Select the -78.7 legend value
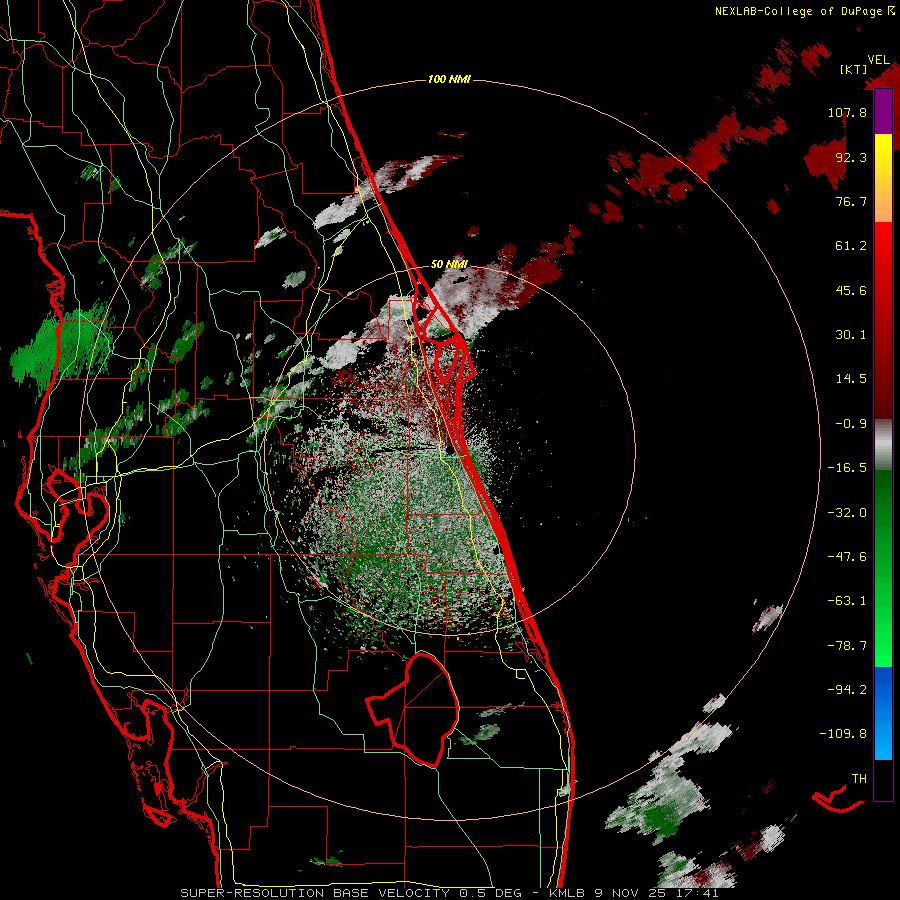Image resolution: width=900 pixels, height=900 pixels. click(847, 646)
